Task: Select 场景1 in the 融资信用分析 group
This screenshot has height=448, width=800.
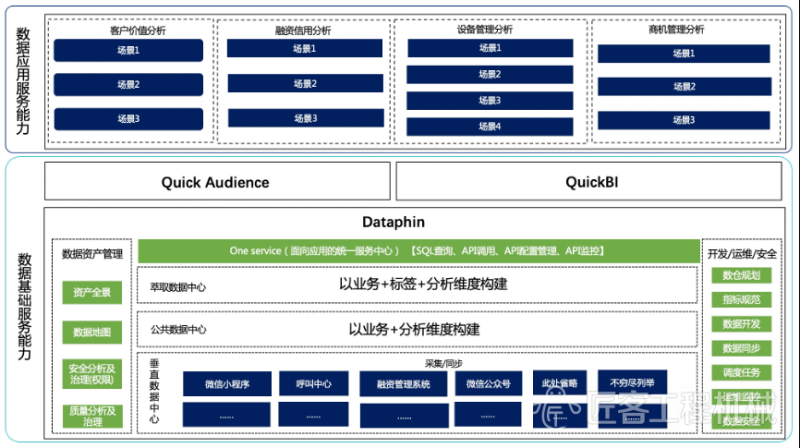Action: pyautogui.click(x=305, y=48)
